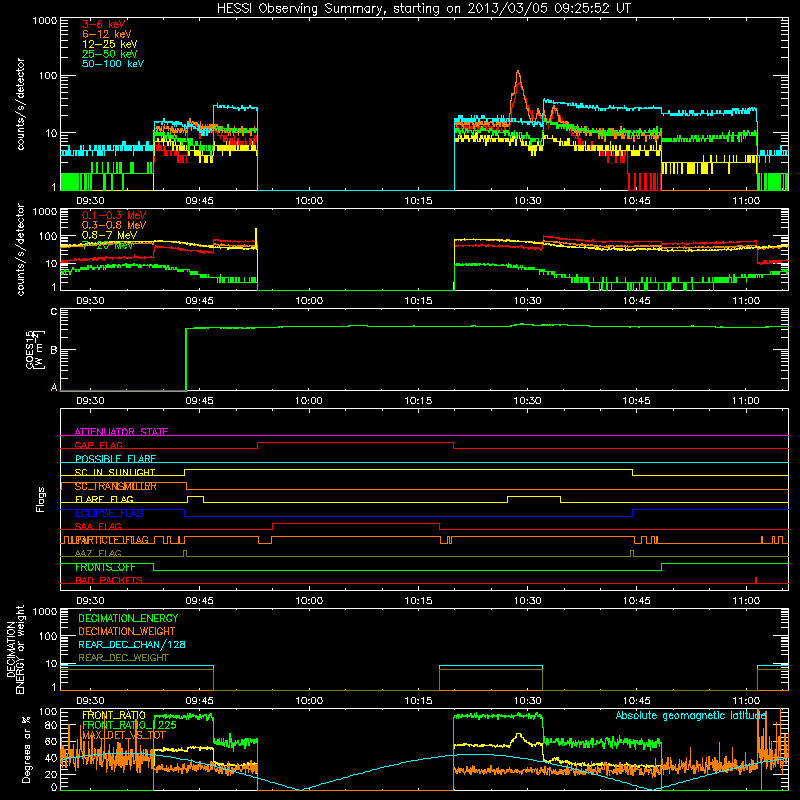Image resolution: width=800 pixels, height=800 pixels.
Task: Click the FRONT_RATIO_1225 legend label
Action: coord(129,725)
